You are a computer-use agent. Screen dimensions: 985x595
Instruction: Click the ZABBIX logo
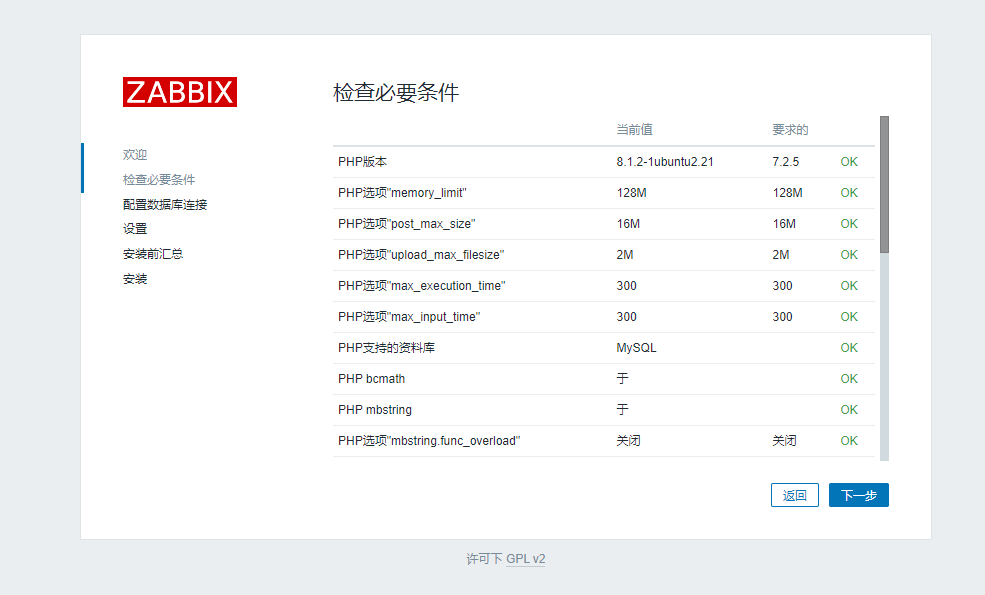point(180,91)
